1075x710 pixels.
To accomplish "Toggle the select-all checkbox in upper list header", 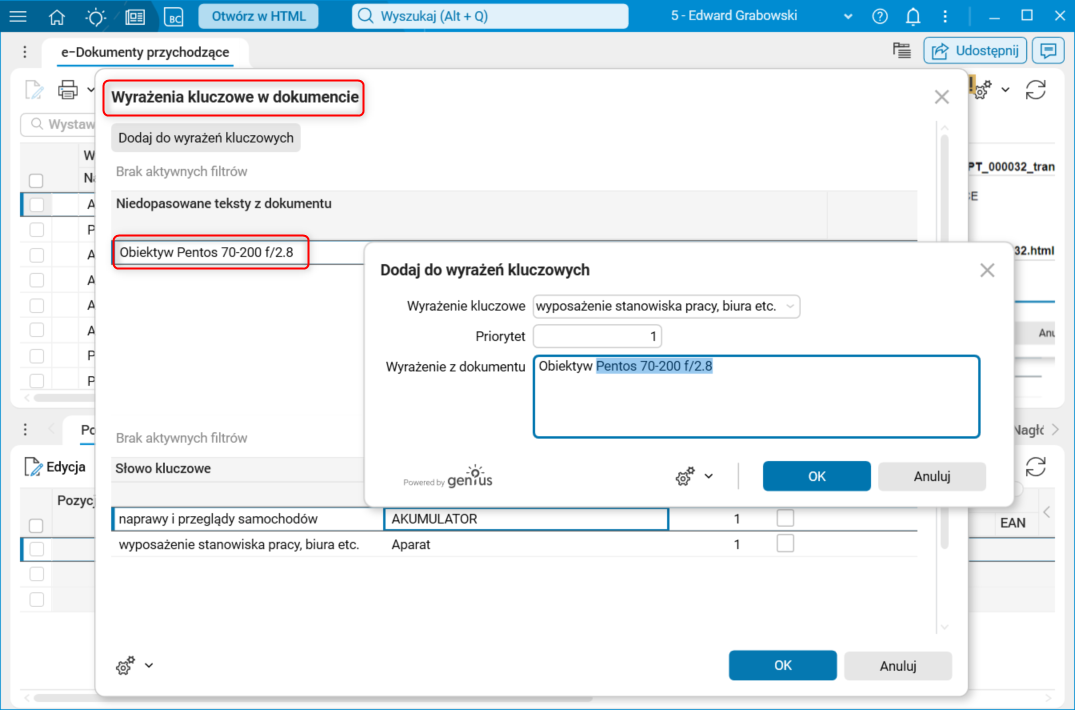I will [36, 181].
